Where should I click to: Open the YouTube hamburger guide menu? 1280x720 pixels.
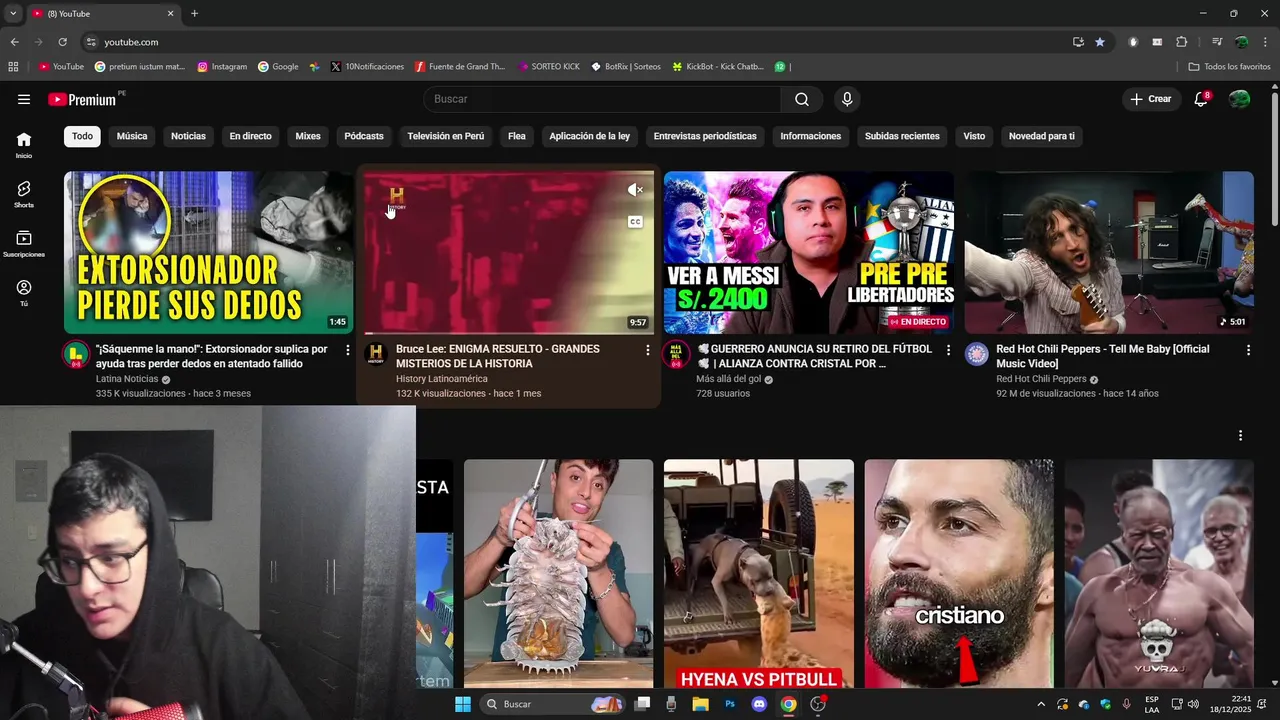tap(24, 99)
